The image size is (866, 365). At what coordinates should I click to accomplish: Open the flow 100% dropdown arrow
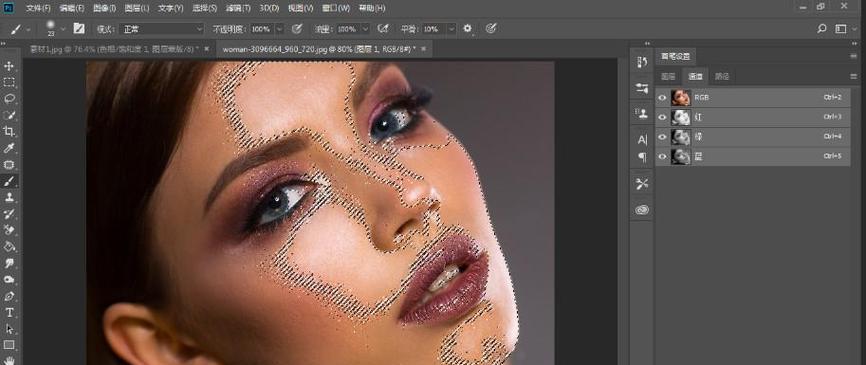tap(365, 29)
